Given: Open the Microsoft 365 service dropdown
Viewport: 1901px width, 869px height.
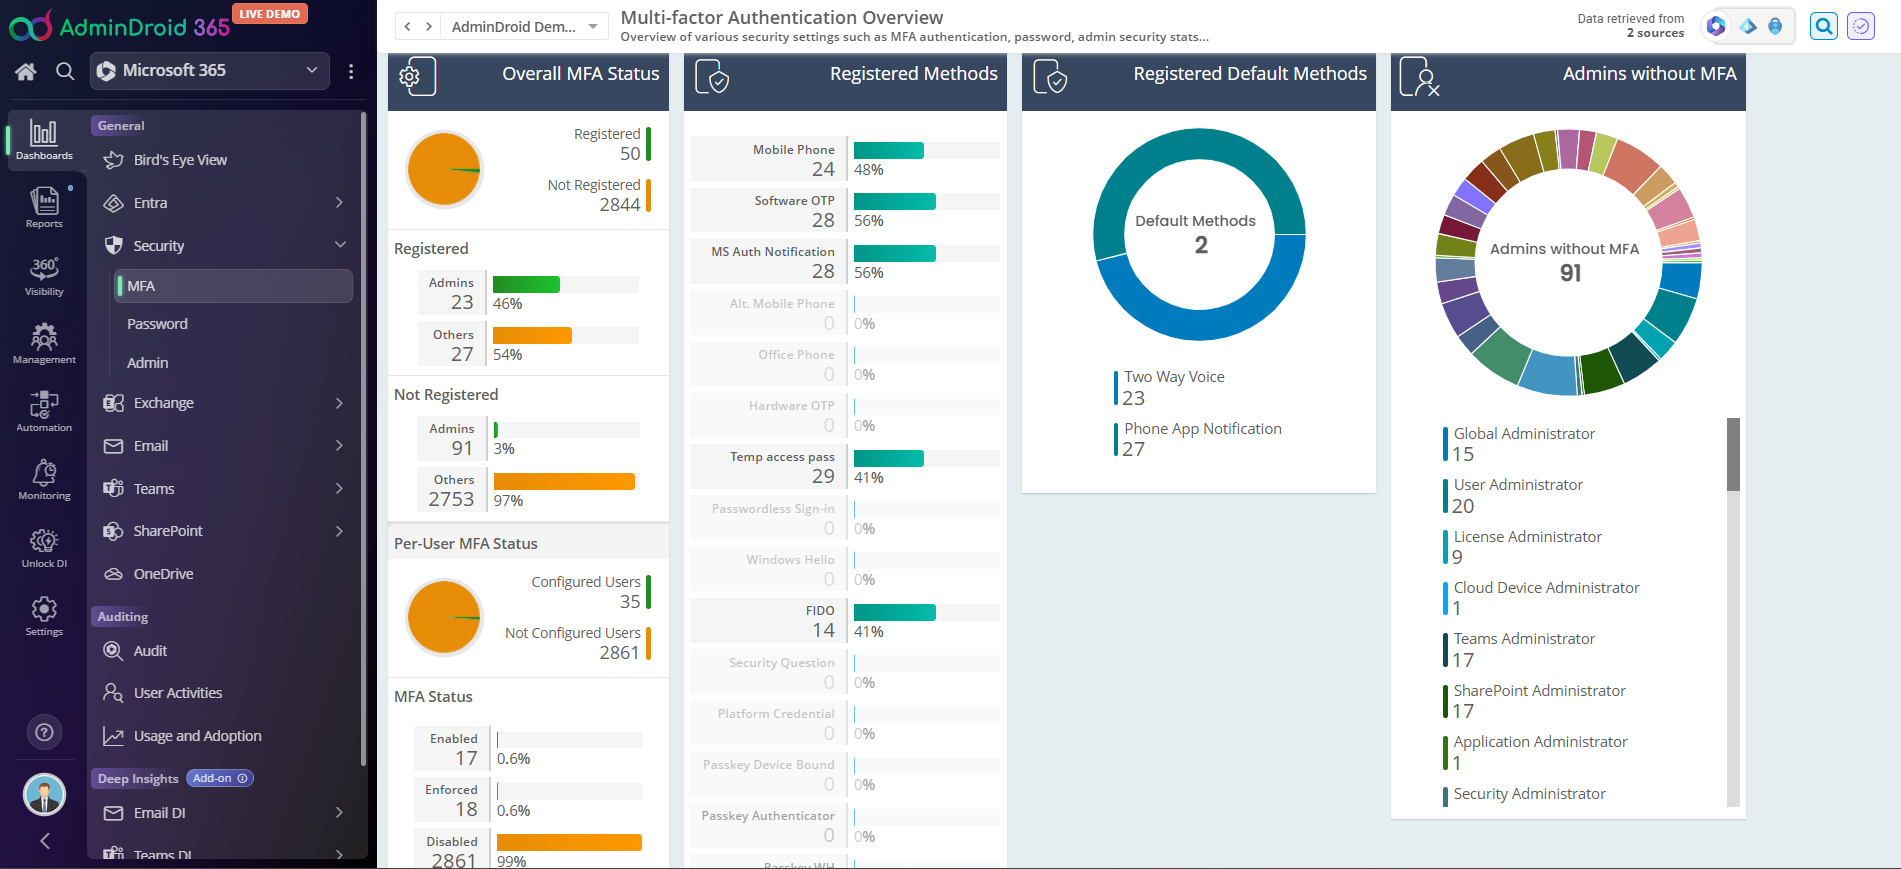Looking at the screenshot, I should (x=211, y=71).
